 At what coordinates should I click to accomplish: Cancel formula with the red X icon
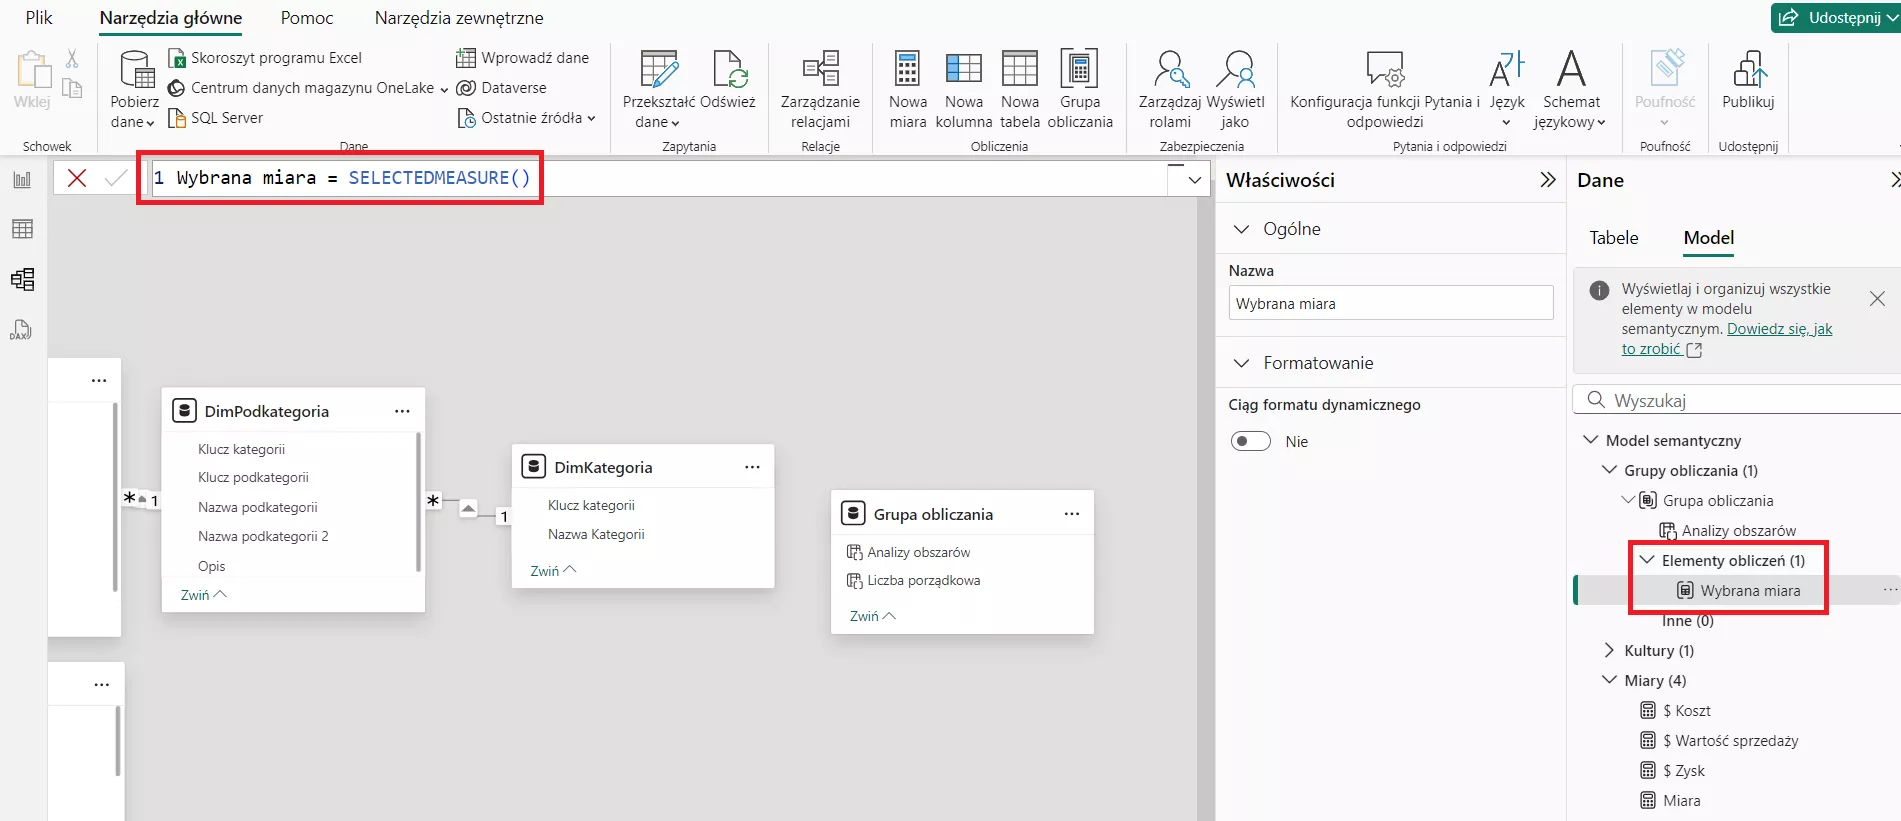(x=77, y=178)
